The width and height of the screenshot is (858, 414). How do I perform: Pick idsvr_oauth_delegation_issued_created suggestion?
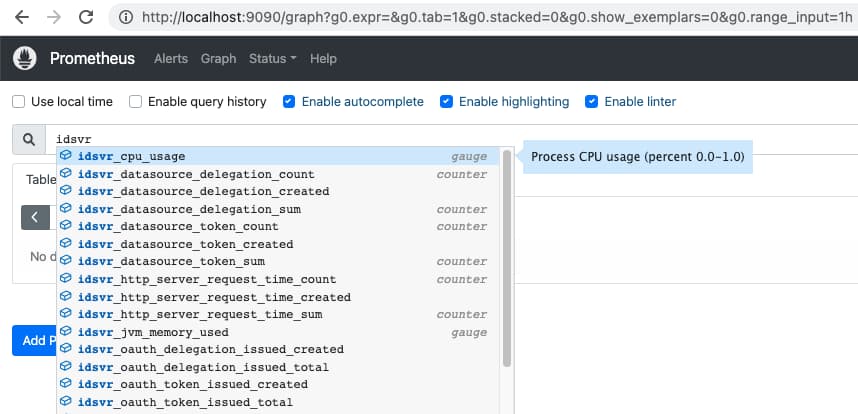[x=278, y=349]
